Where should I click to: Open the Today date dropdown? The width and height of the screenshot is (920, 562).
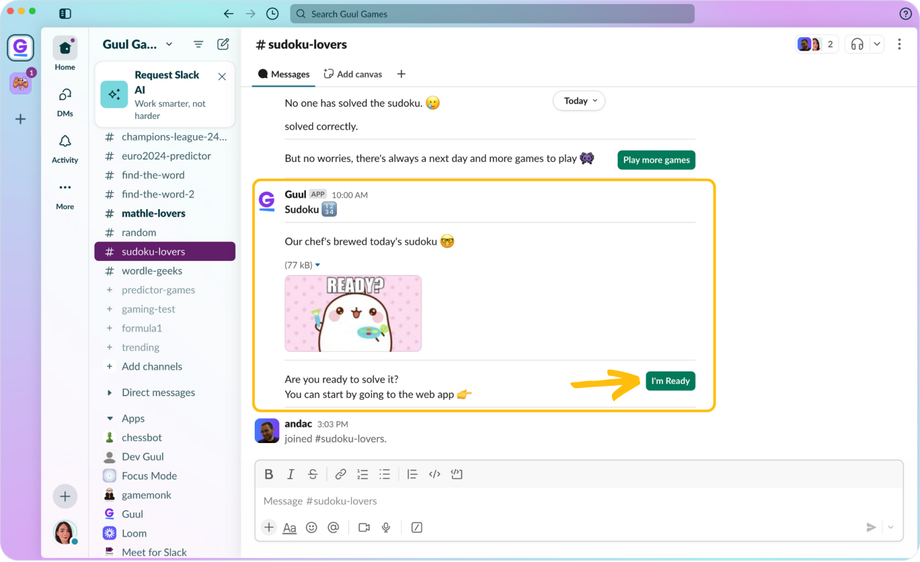[579, 101]
